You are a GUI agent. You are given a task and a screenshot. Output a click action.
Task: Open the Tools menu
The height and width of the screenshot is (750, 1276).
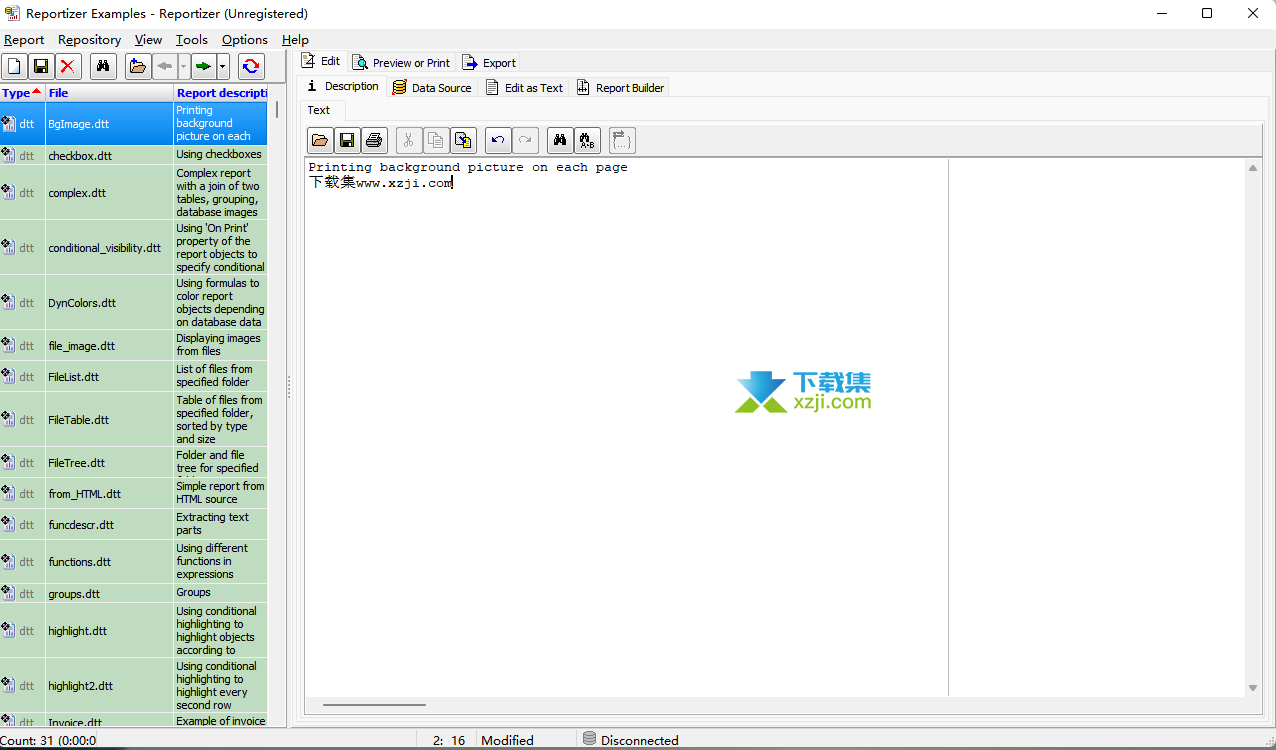point(192,40)
